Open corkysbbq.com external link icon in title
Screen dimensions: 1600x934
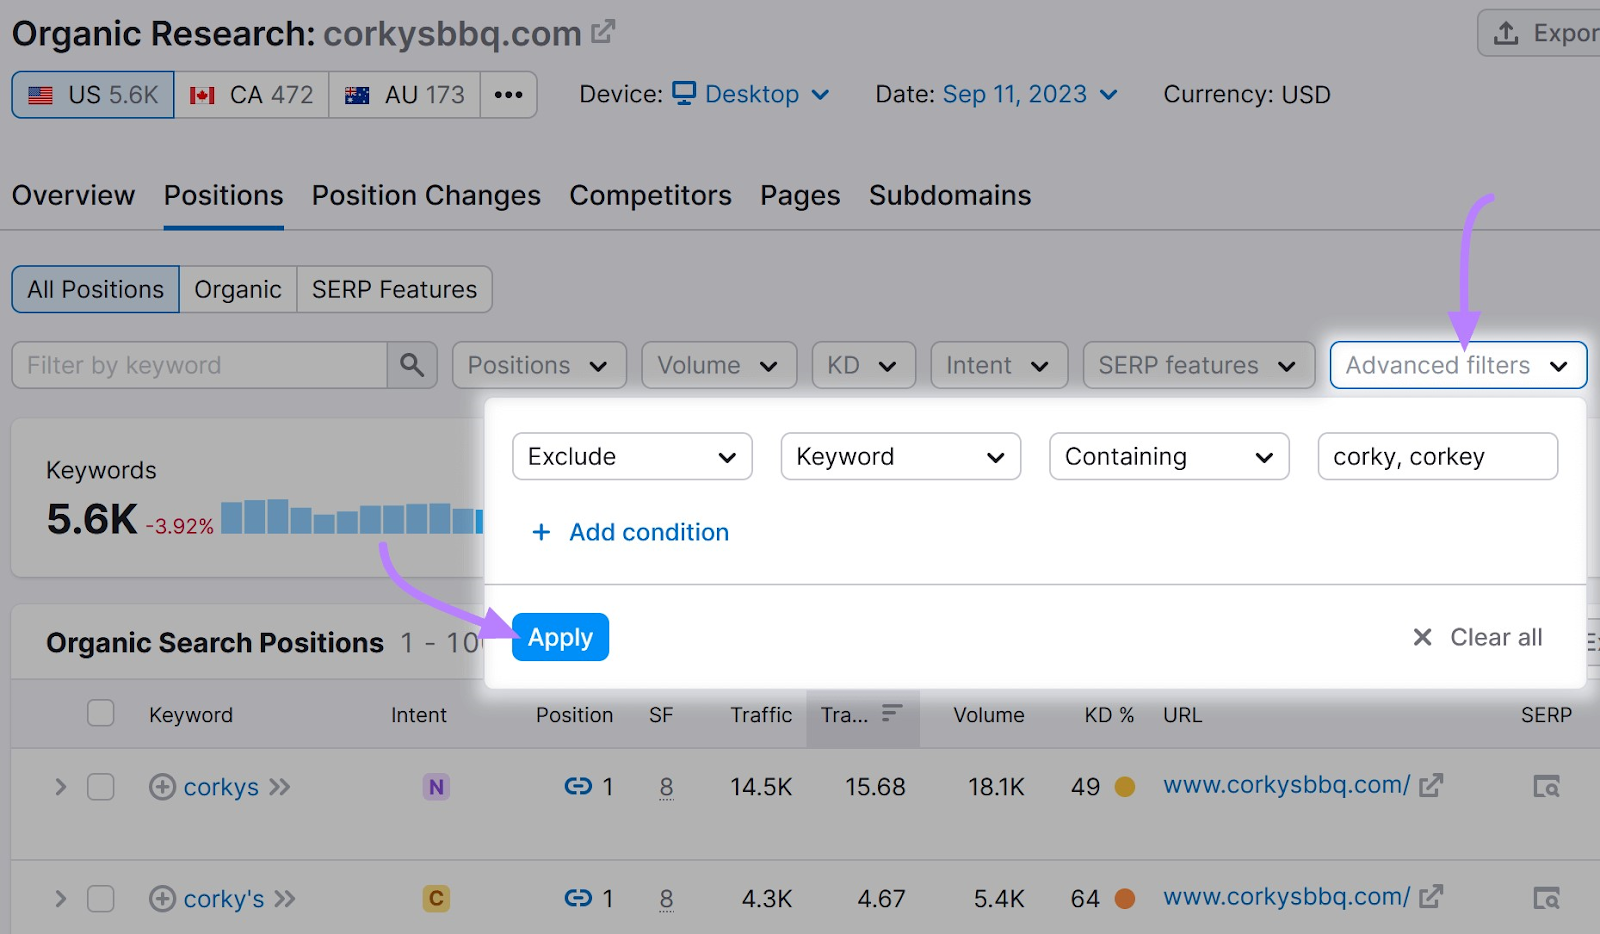tap(602, 32)
